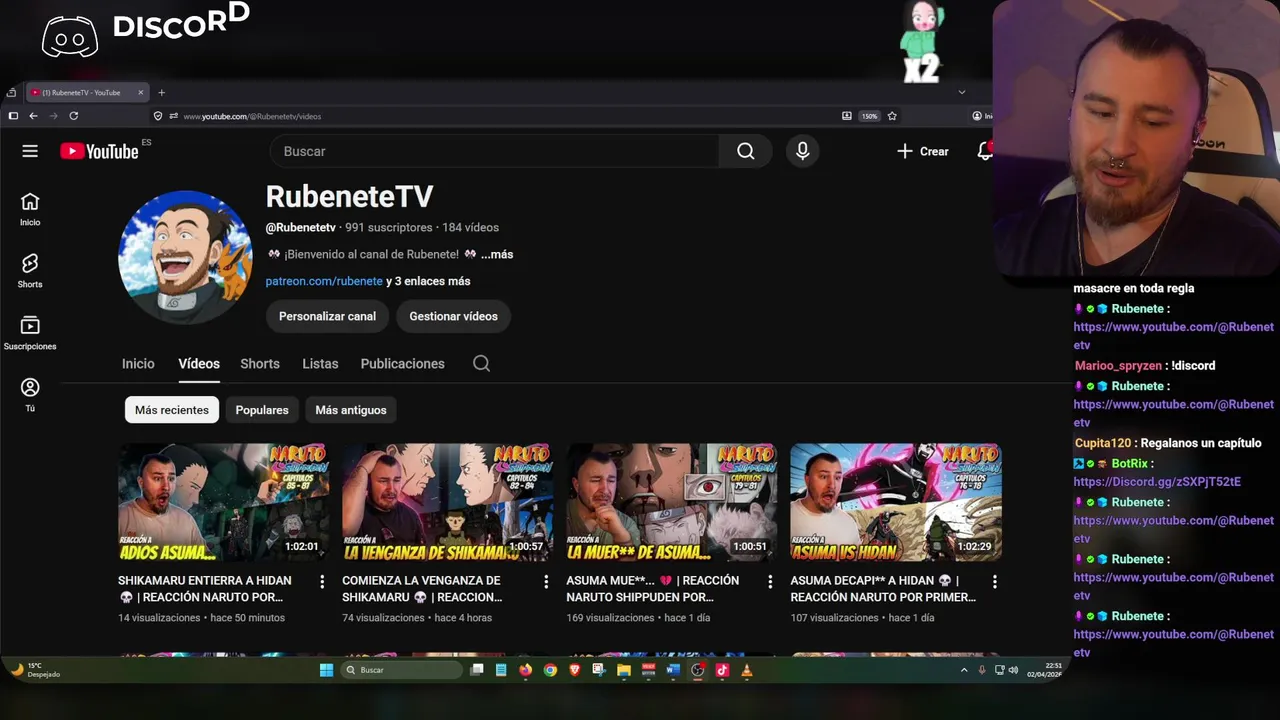Image resolution: width=1280 pixels, height=720 pixels.
Task: Expand the browser tab list chevron
Action: pyautogui.click(x=962, y=92)
